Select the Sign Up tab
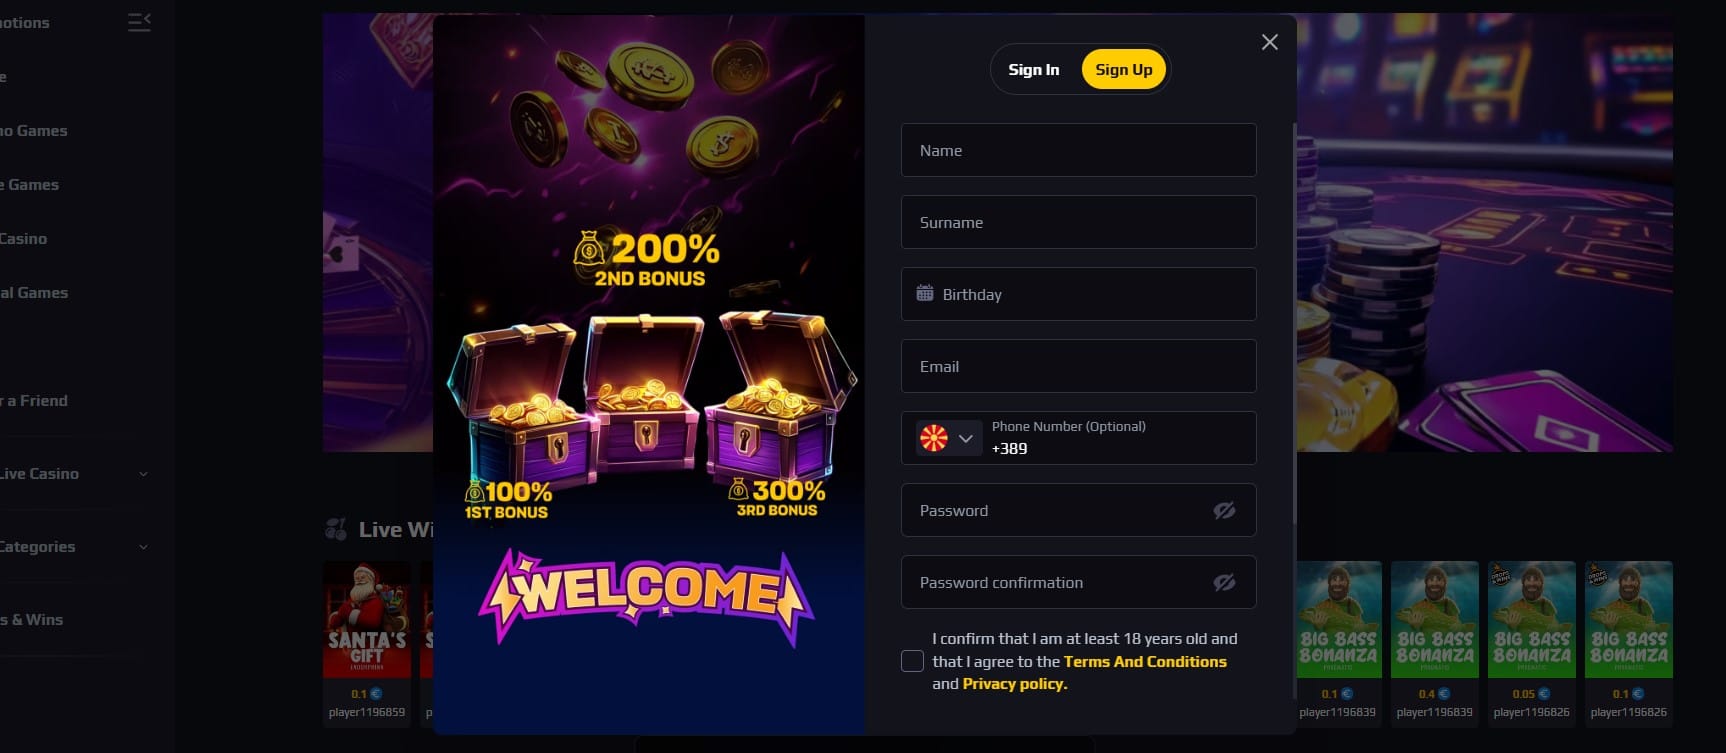This screenshot has width=1726, height=753. point(1123,70)
